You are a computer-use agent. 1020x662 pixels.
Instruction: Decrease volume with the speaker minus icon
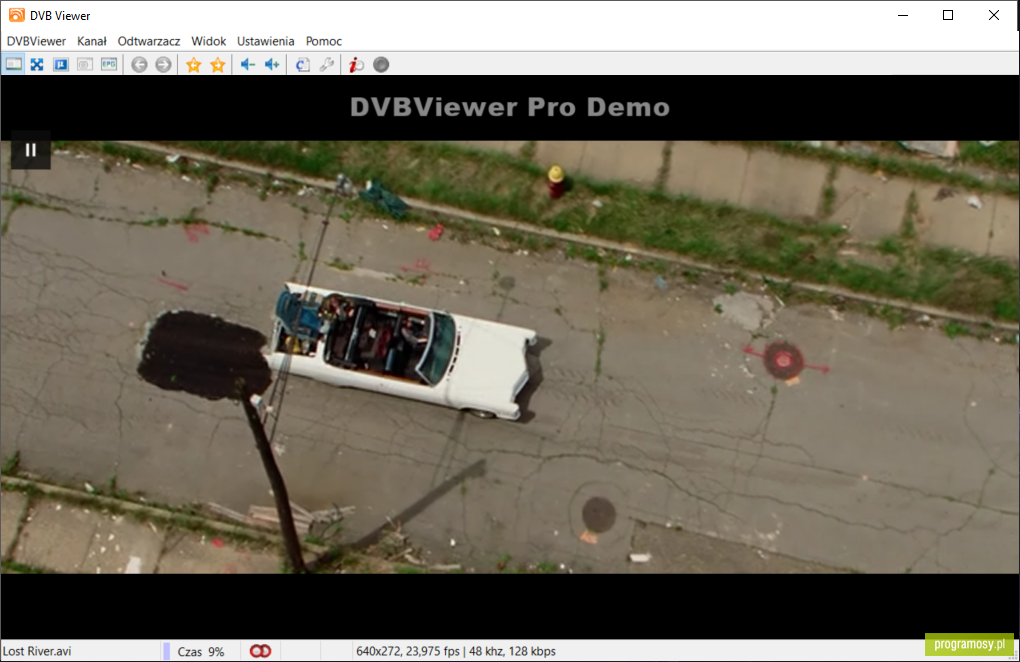tap(248, 64)
